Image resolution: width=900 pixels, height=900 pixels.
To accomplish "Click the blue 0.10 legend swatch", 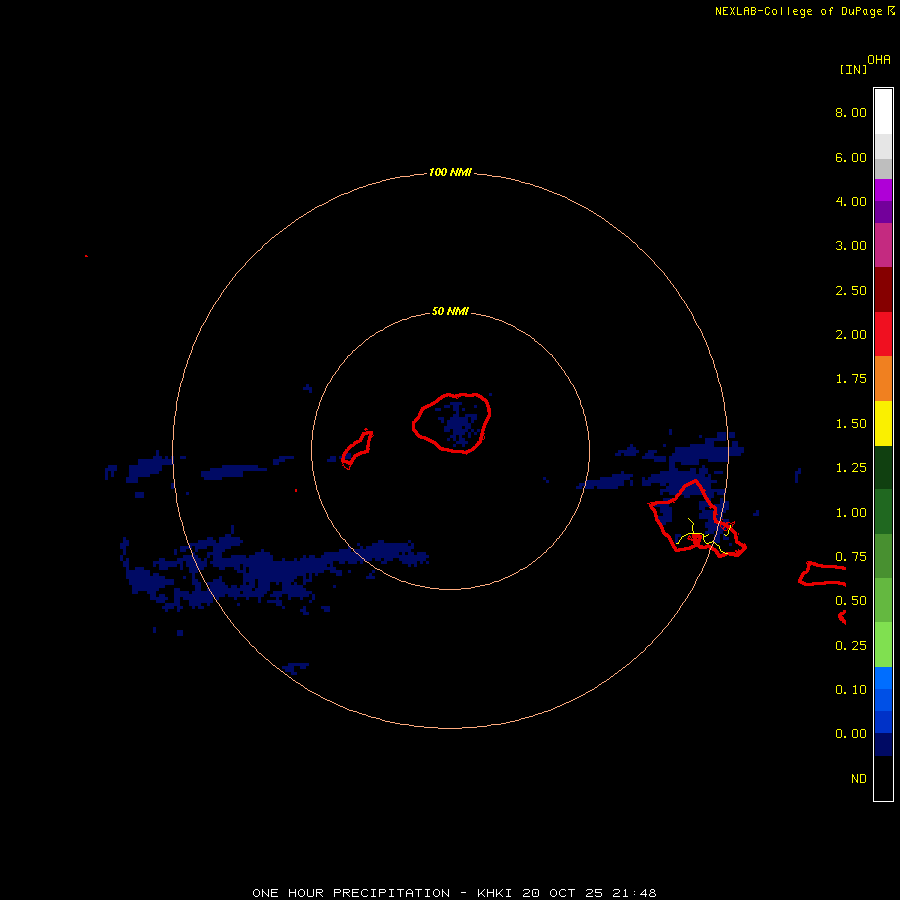I will click(x=883, y=690).
